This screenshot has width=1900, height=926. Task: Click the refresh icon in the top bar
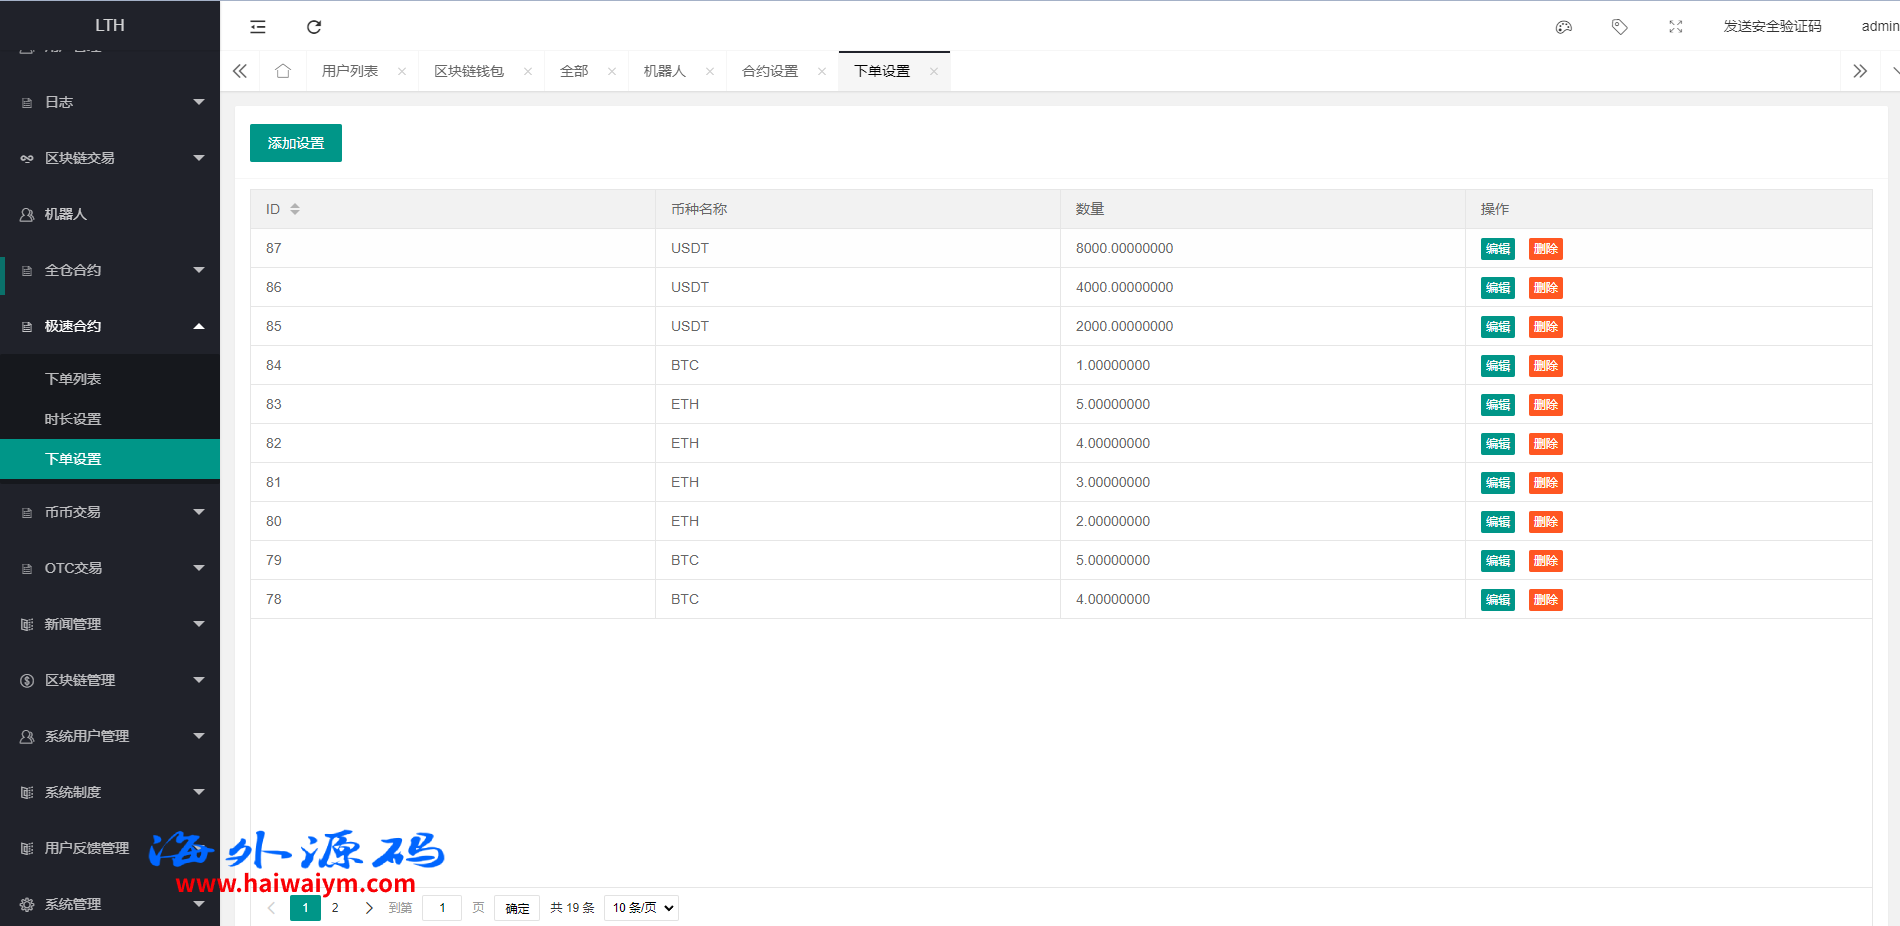coord(314,27)
